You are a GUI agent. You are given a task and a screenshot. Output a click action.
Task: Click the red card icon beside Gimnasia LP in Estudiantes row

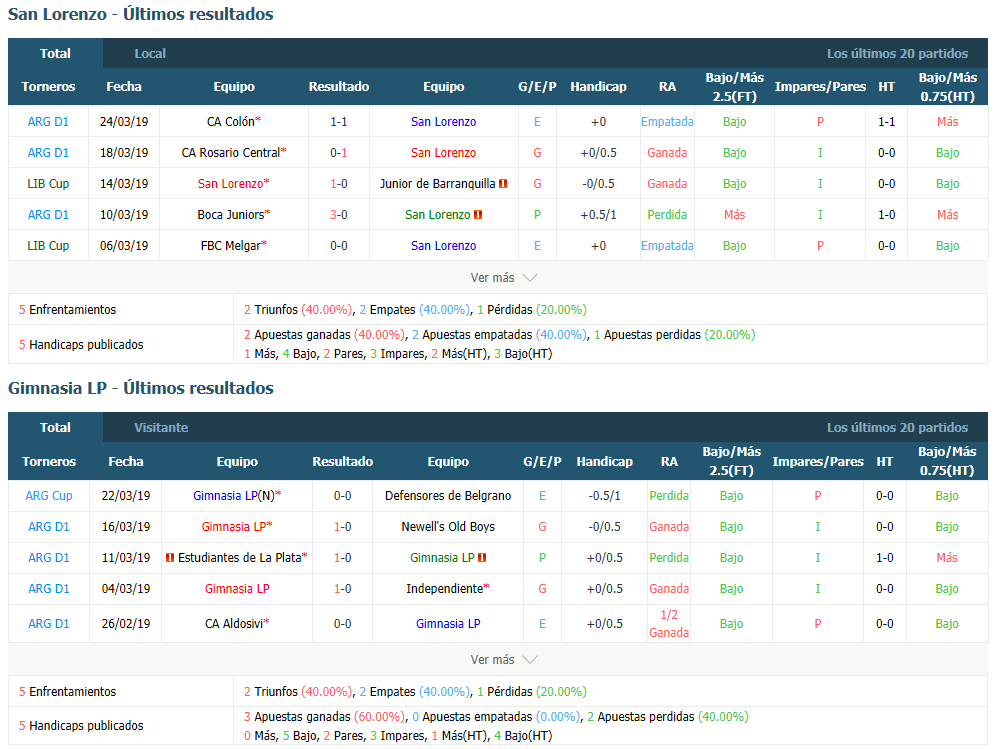tap(482, 558)
